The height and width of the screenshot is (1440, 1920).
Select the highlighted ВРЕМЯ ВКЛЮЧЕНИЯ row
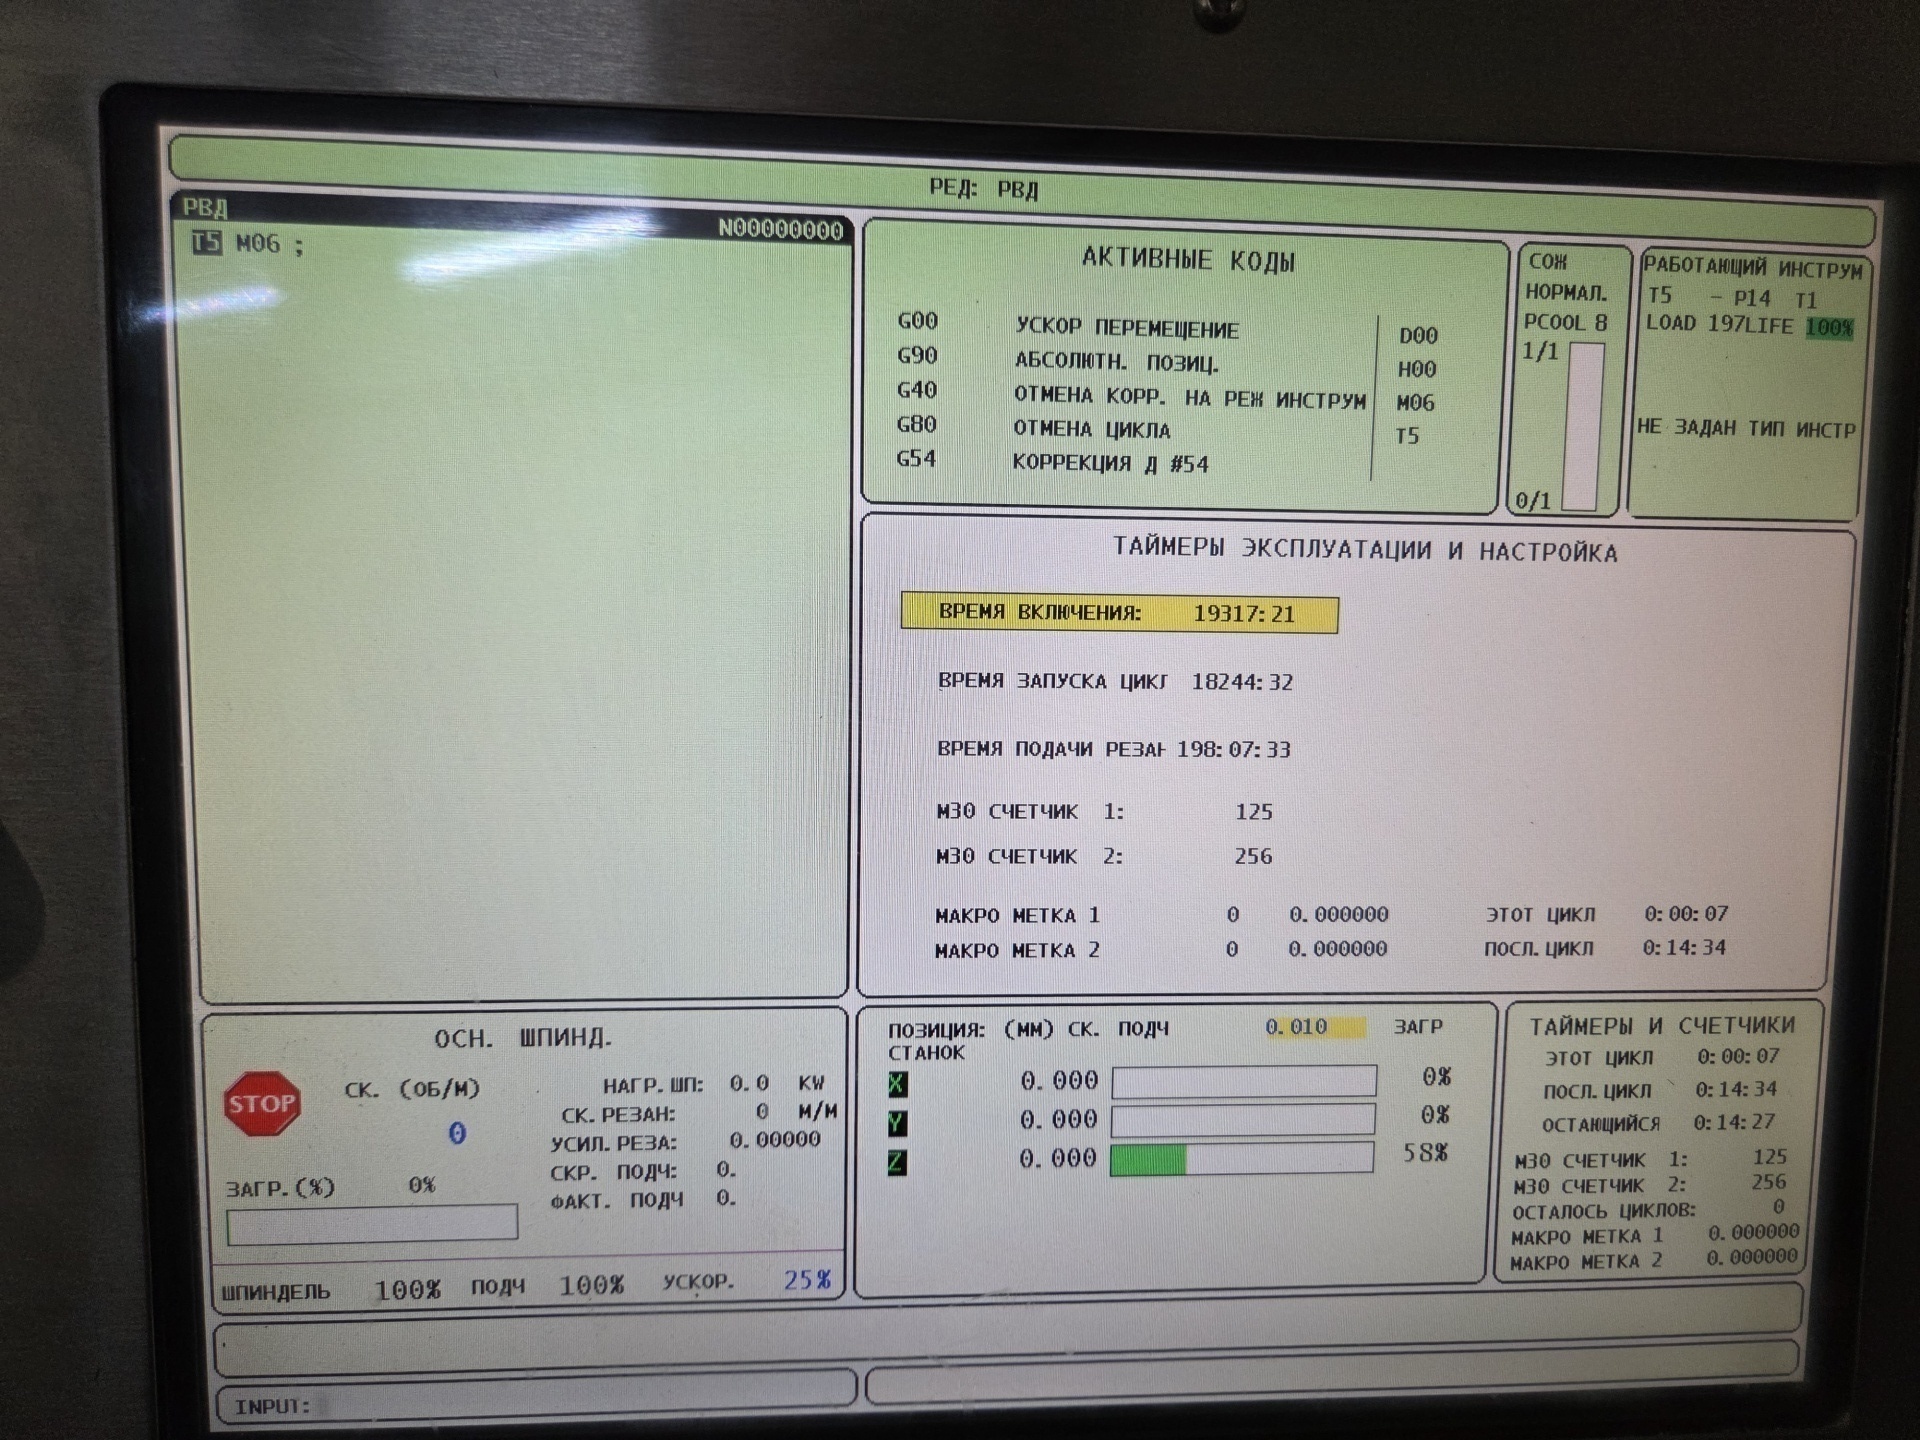pyautogui.click(x=1118, y=613)
